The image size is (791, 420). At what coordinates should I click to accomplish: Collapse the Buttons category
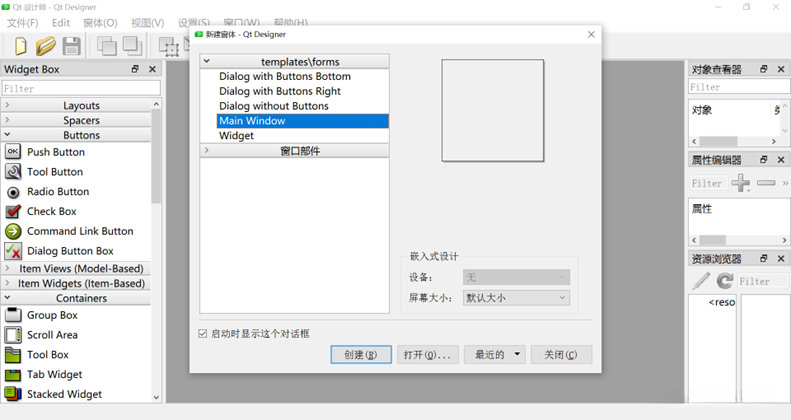tap(7, 135)
